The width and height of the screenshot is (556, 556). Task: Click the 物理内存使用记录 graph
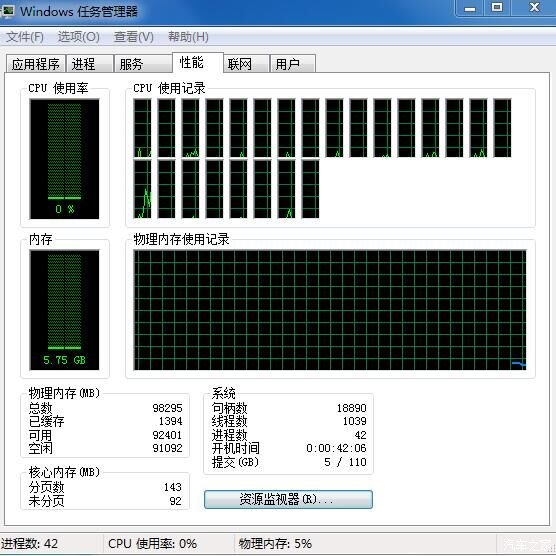point(330,310)
